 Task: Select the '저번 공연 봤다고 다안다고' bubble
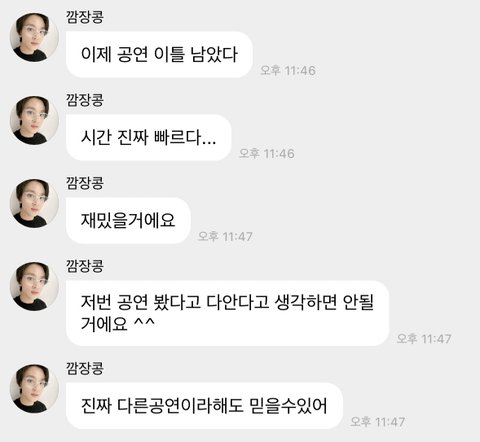[227, 313]
